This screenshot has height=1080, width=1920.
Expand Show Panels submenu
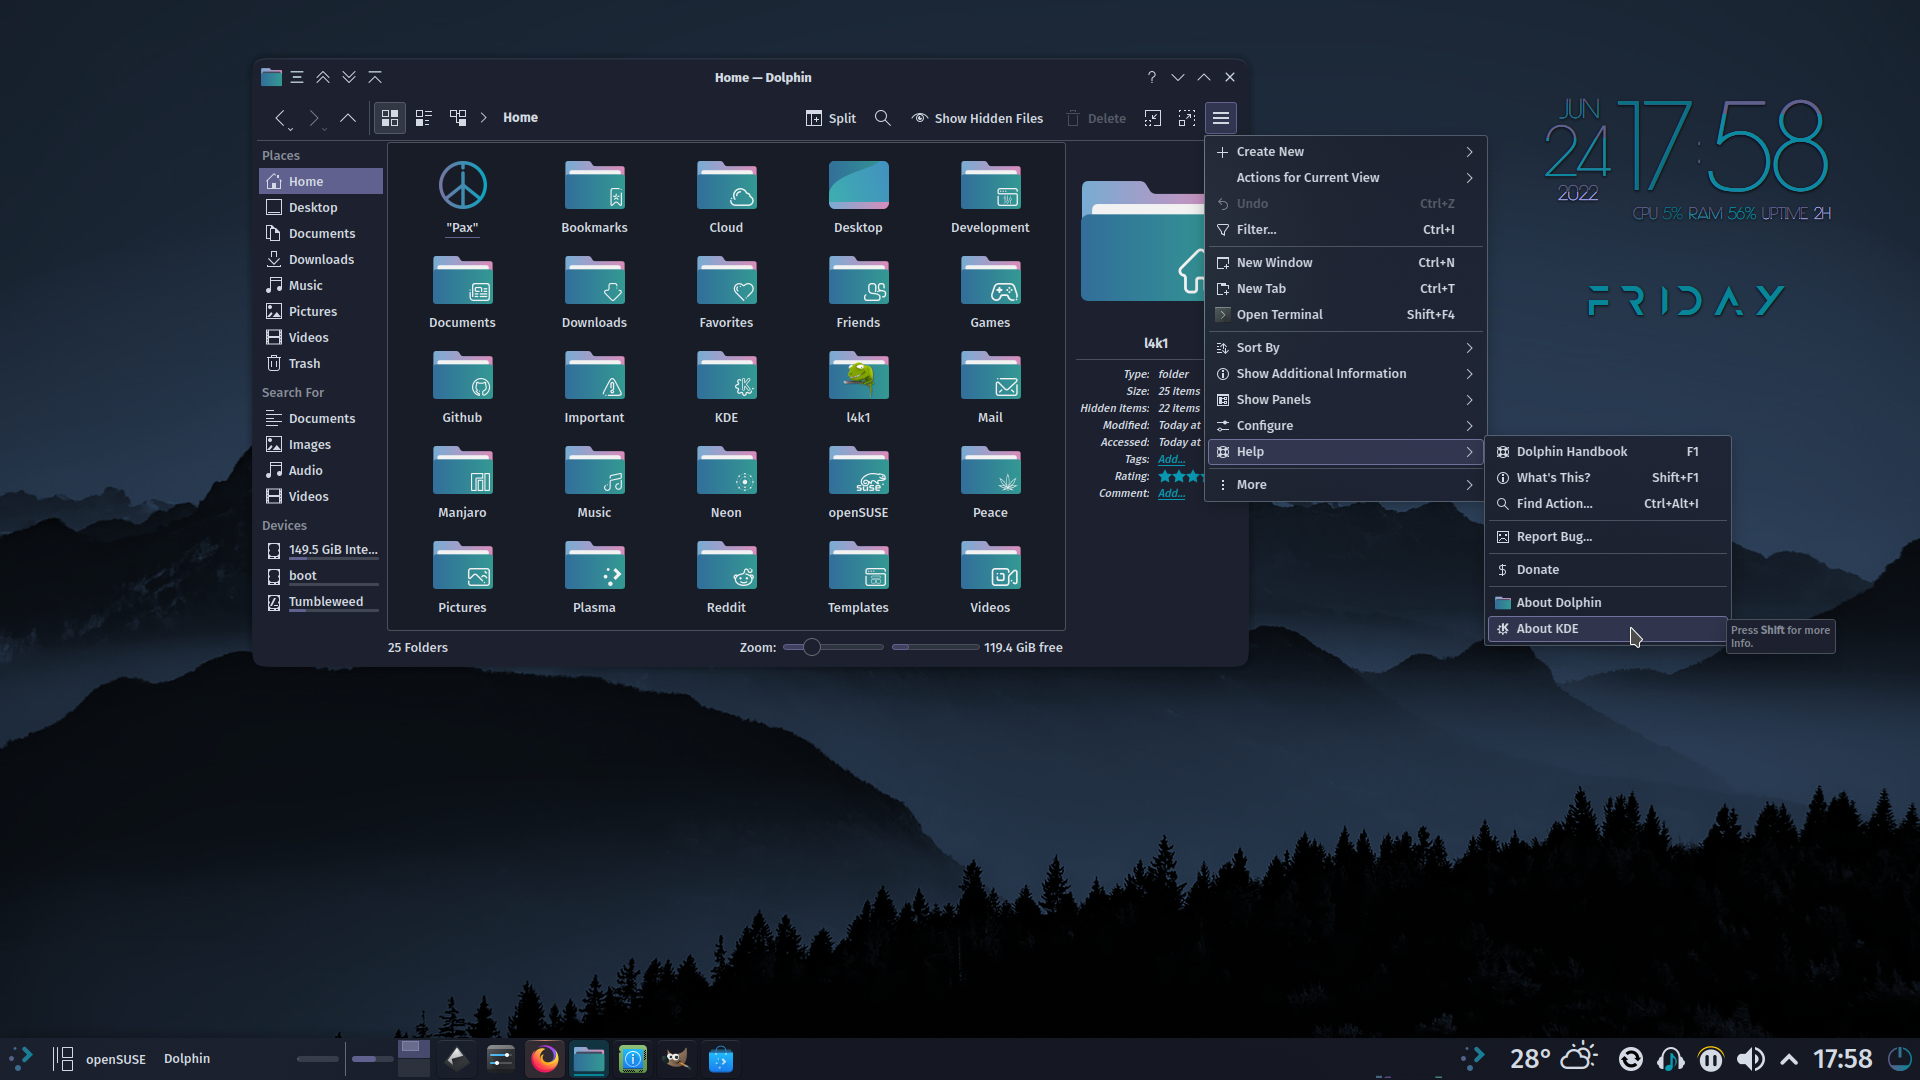1345,400
